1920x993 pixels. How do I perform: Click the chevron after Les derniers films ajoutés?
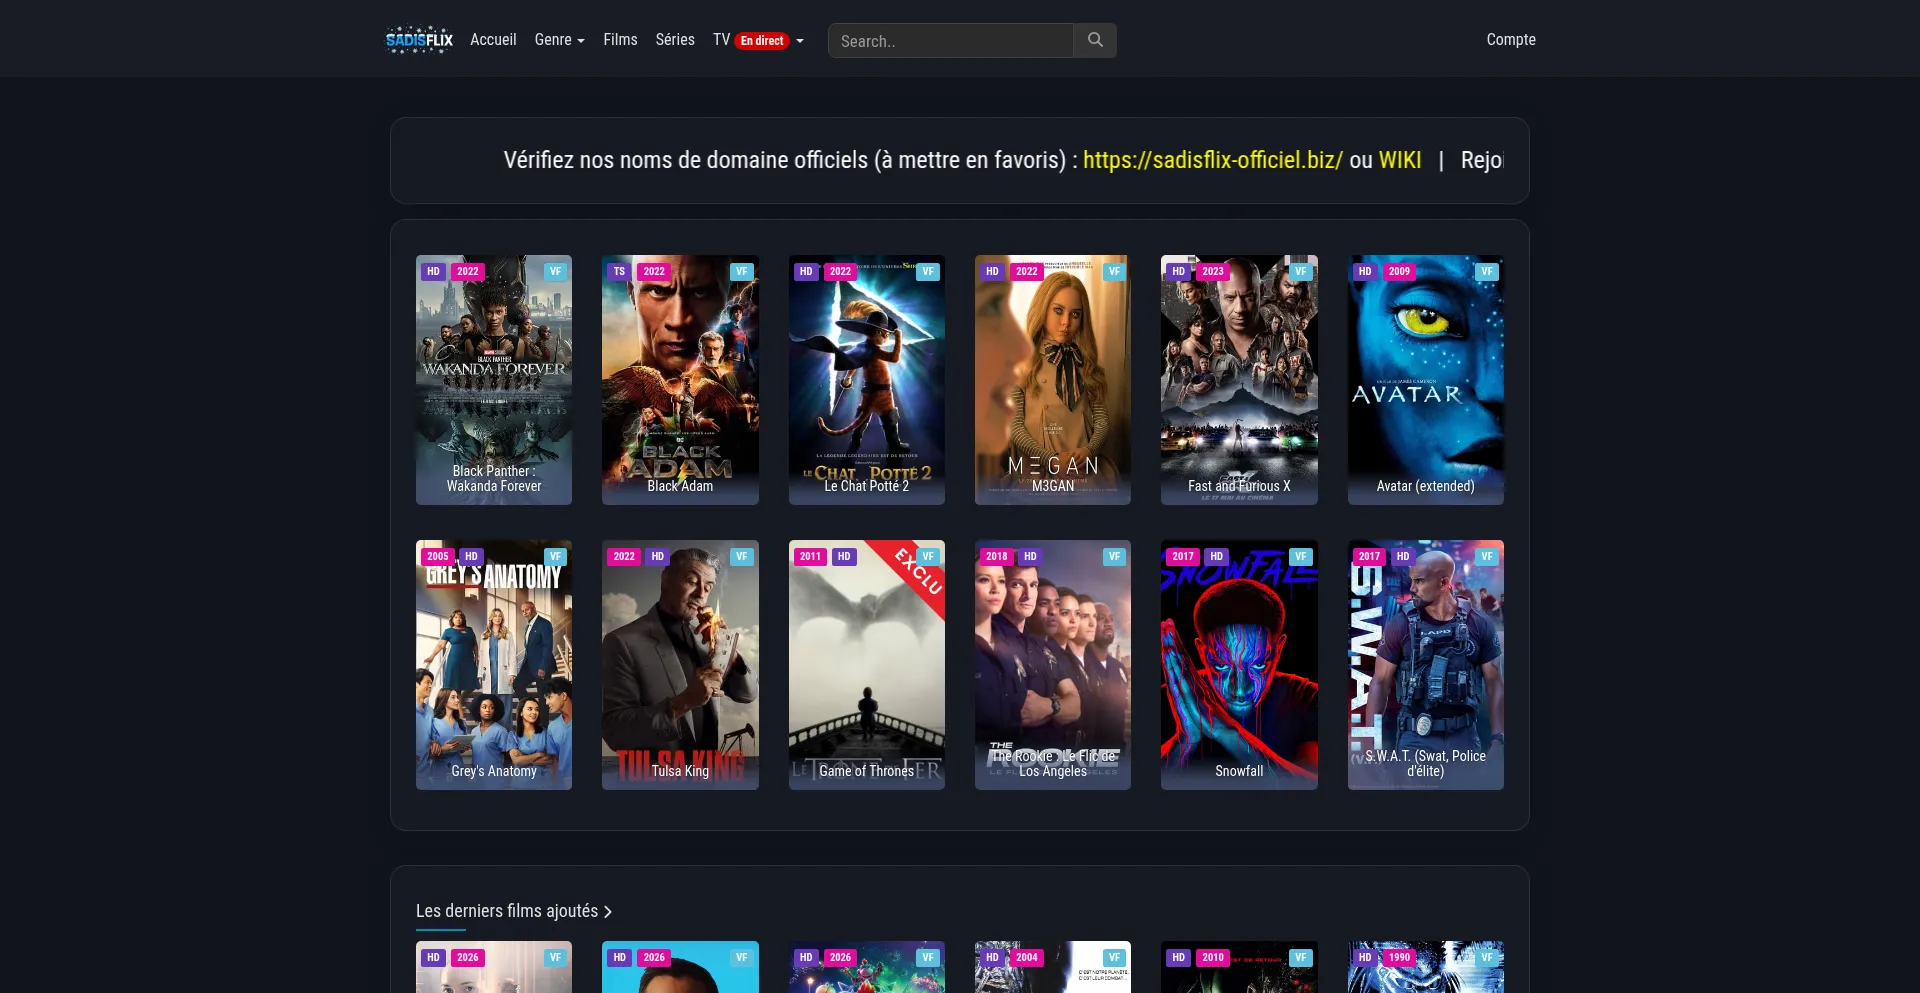(607, 912)
